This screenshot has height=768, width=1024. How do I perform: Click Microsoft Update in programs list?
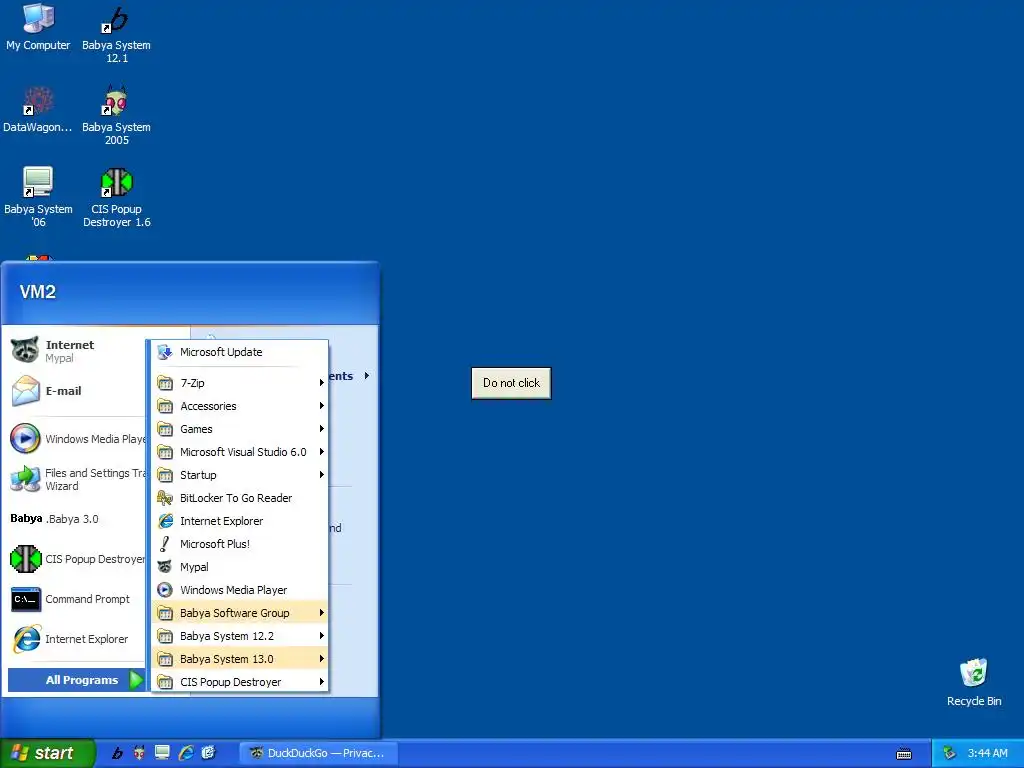click(240, 352)
